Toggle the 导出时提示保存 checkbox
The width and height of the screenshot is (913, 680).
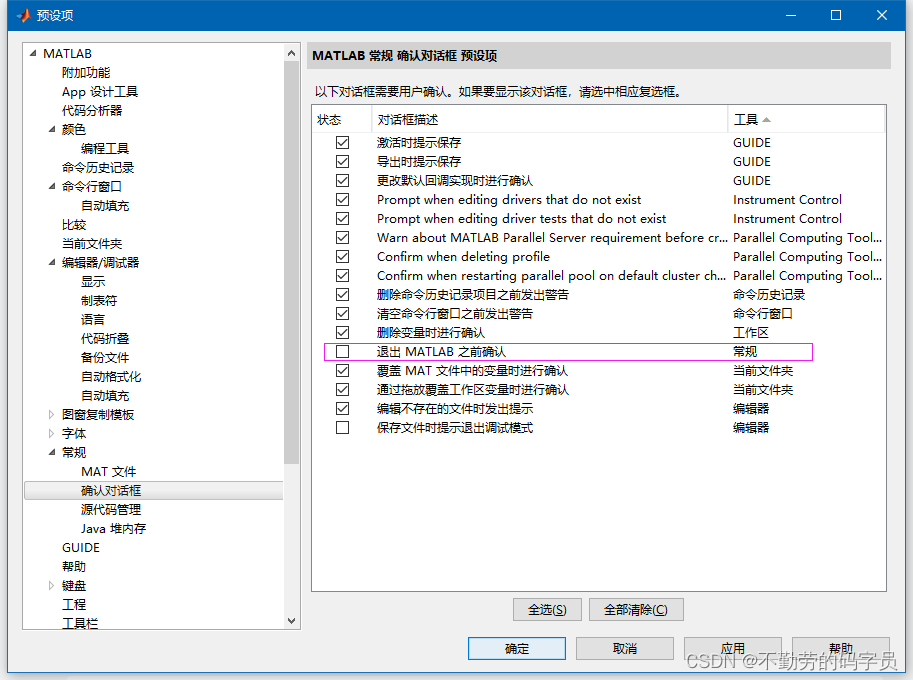(342, 161)
